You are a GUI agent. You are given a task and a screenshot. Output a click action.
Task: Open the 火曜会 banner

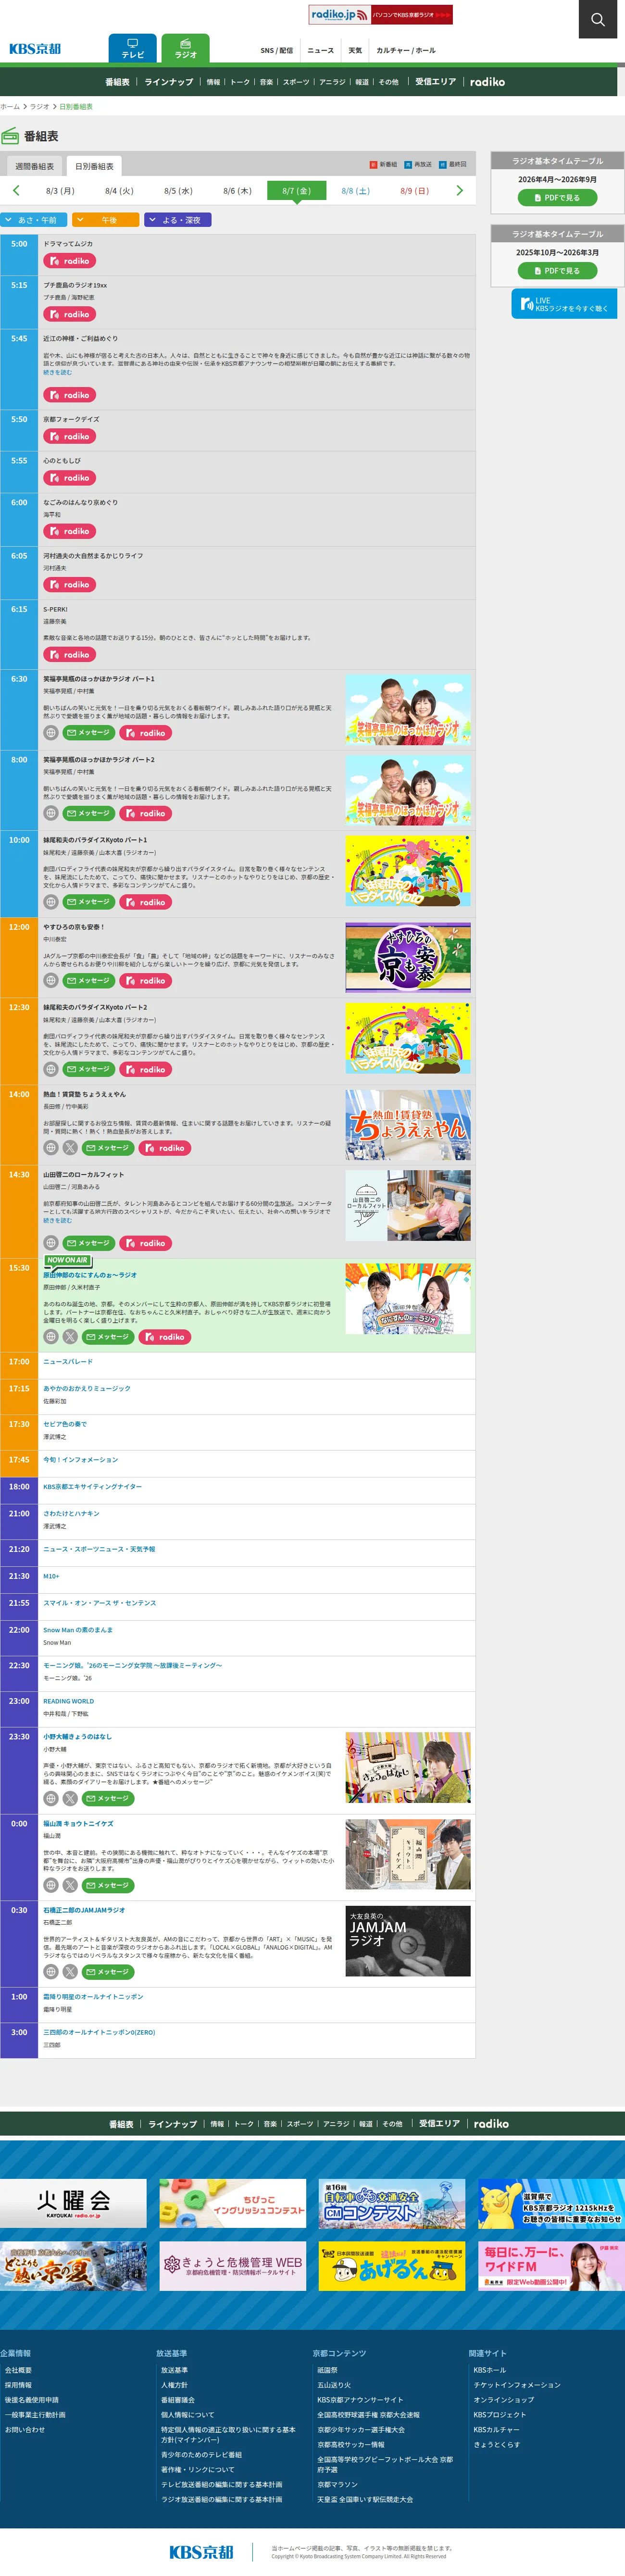click(73, 2203)
